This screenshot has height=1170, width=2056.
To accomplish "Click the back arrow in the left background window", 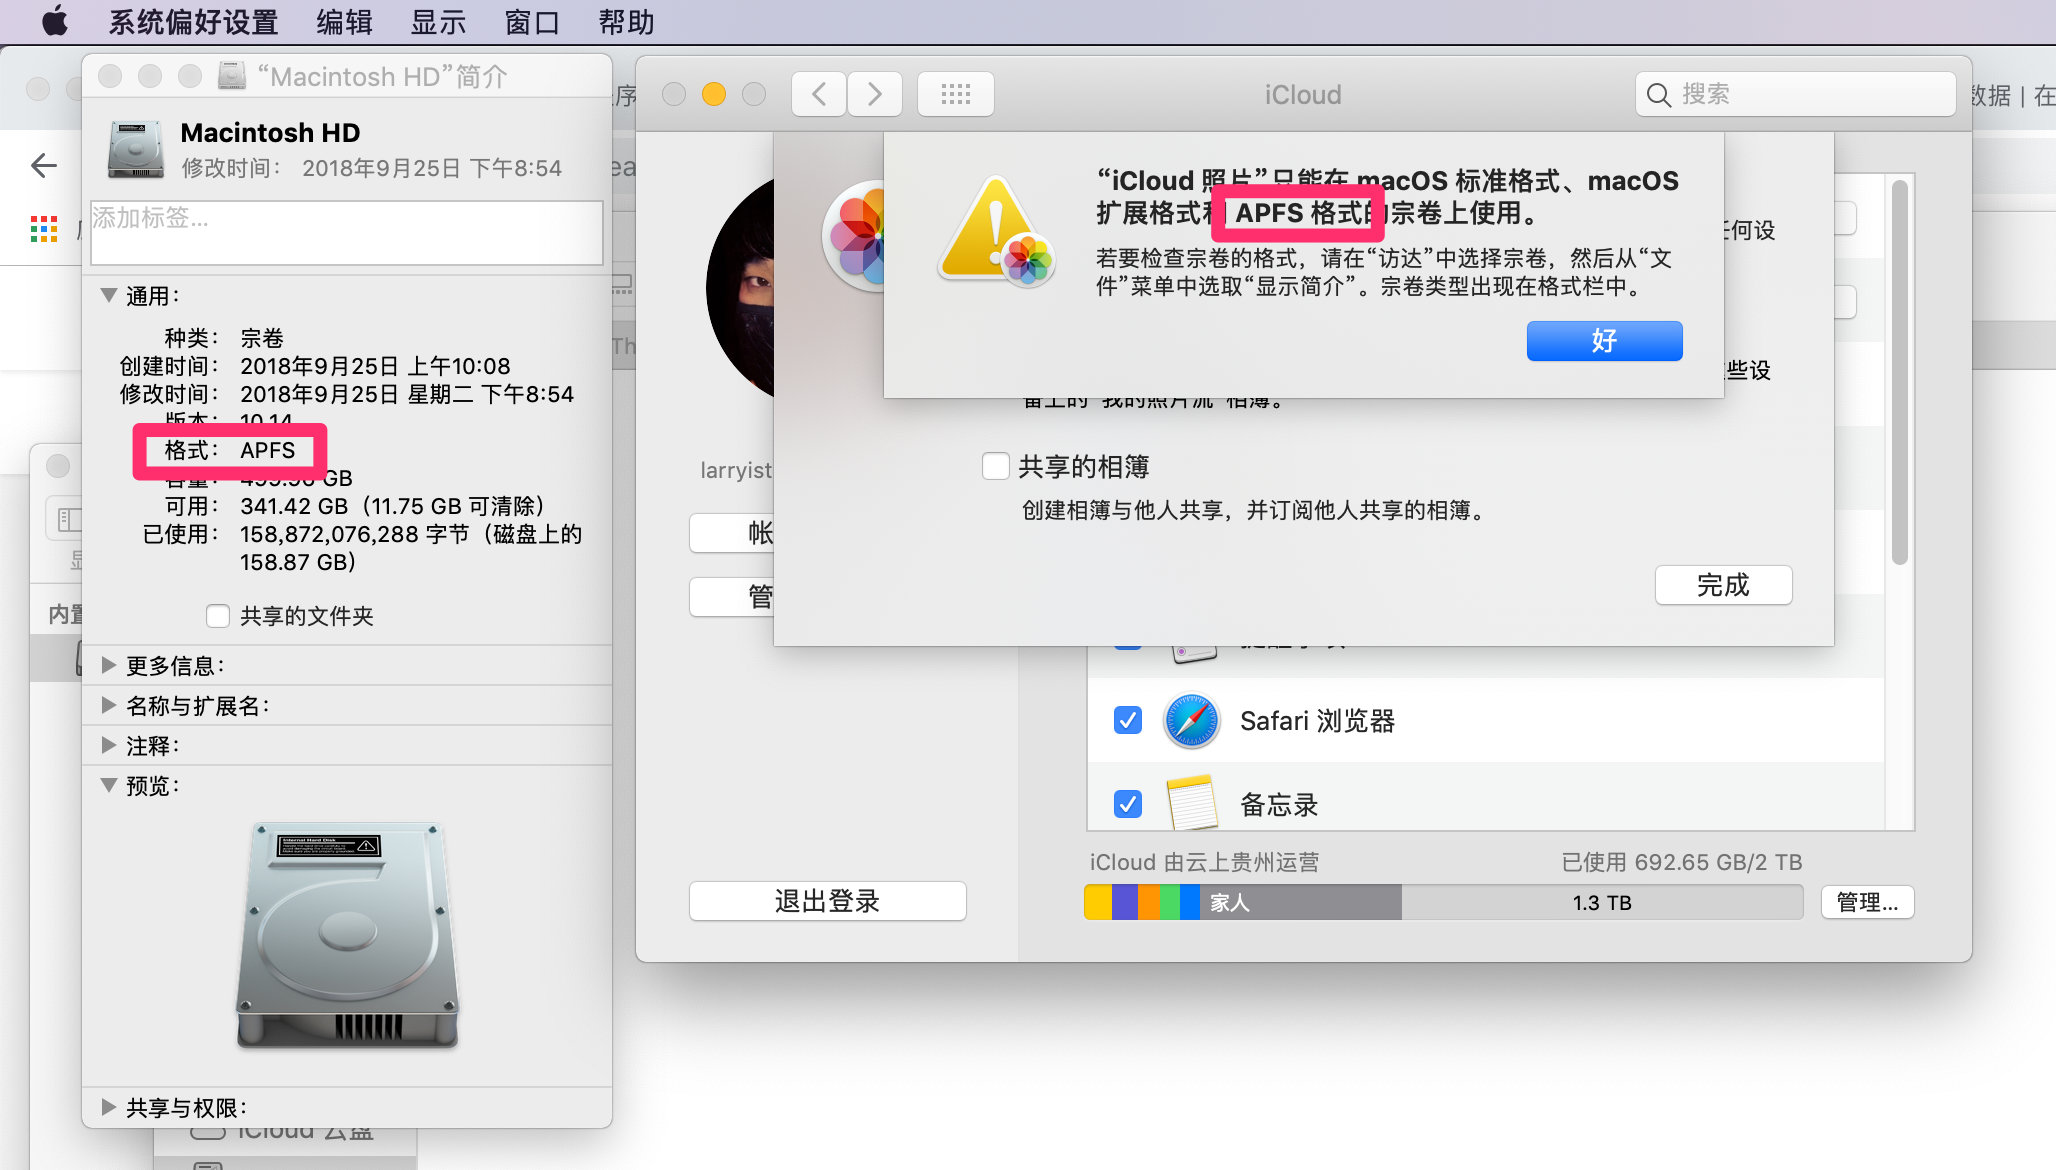I will 44,165.
